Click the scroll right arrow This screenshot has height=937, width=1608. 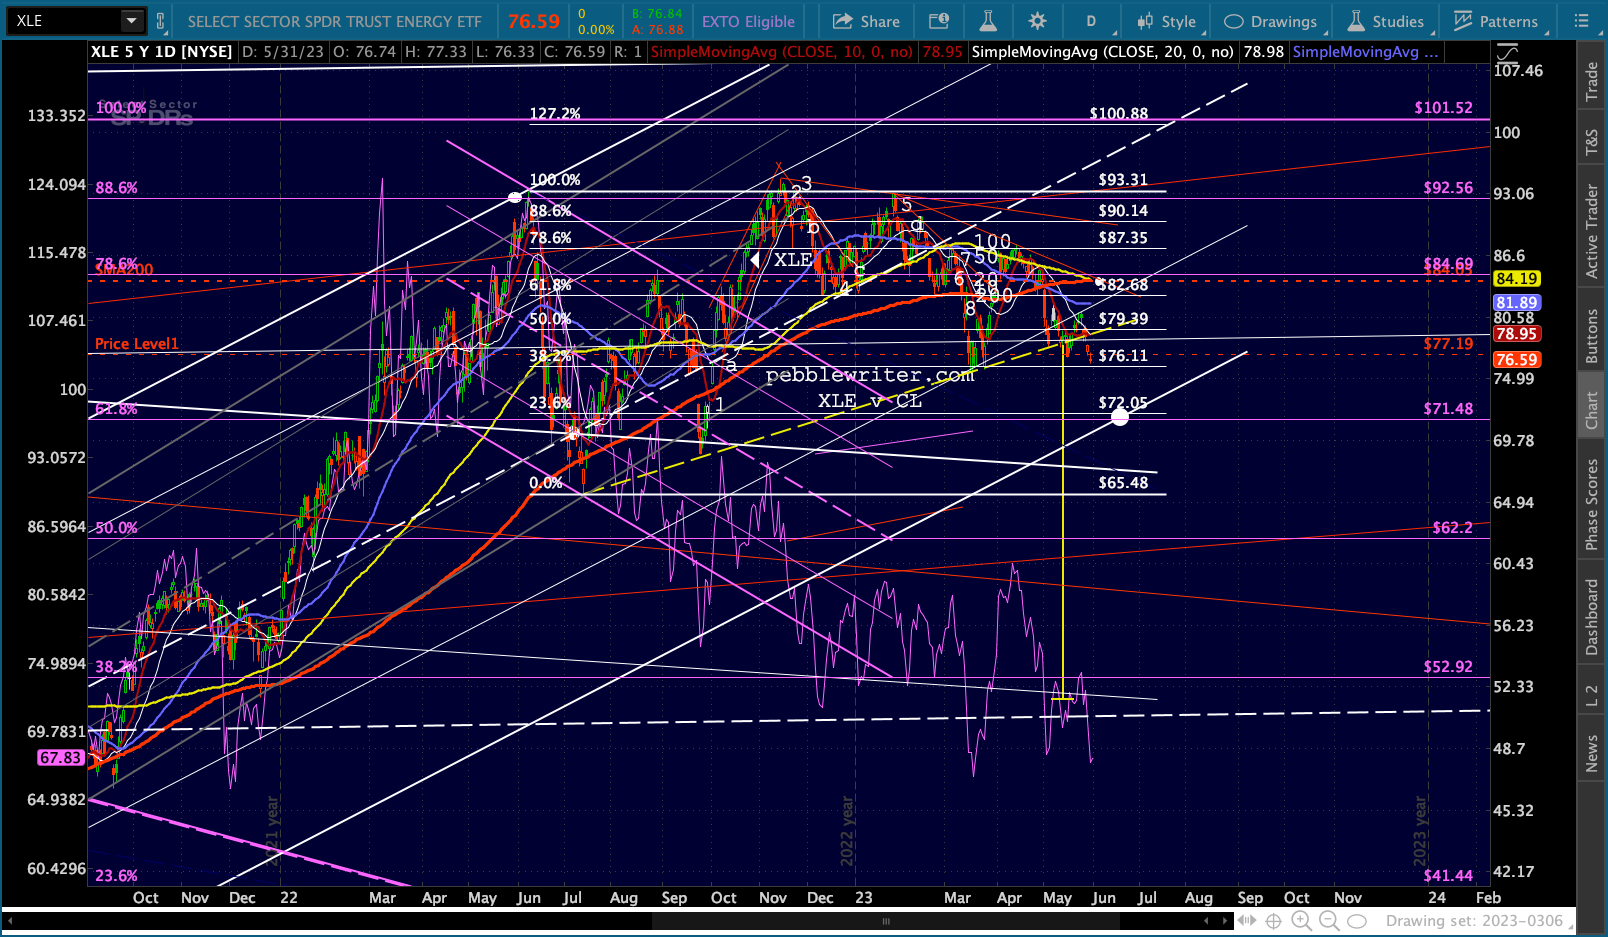[x=1225, y=921]
